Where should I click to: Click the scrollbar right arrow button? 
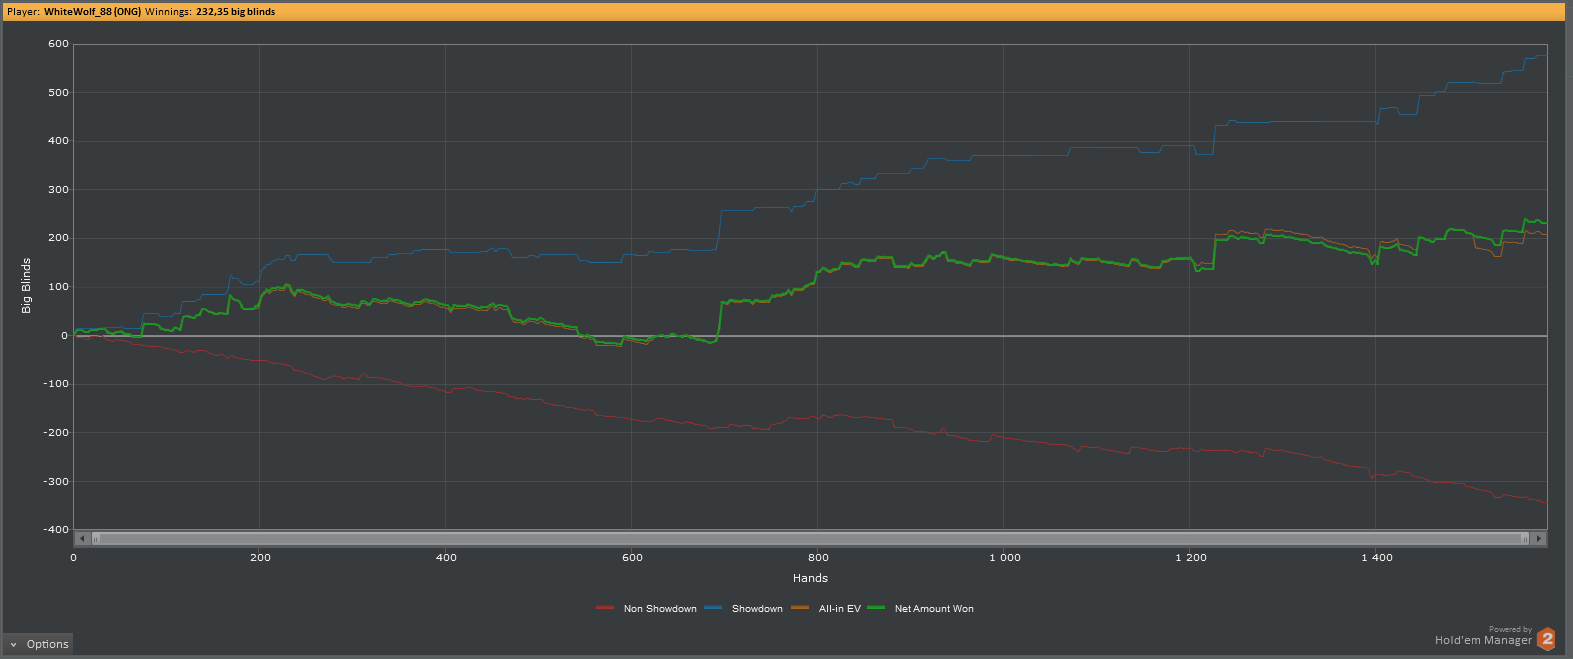pyautogui.click(x=1539, y=538)
